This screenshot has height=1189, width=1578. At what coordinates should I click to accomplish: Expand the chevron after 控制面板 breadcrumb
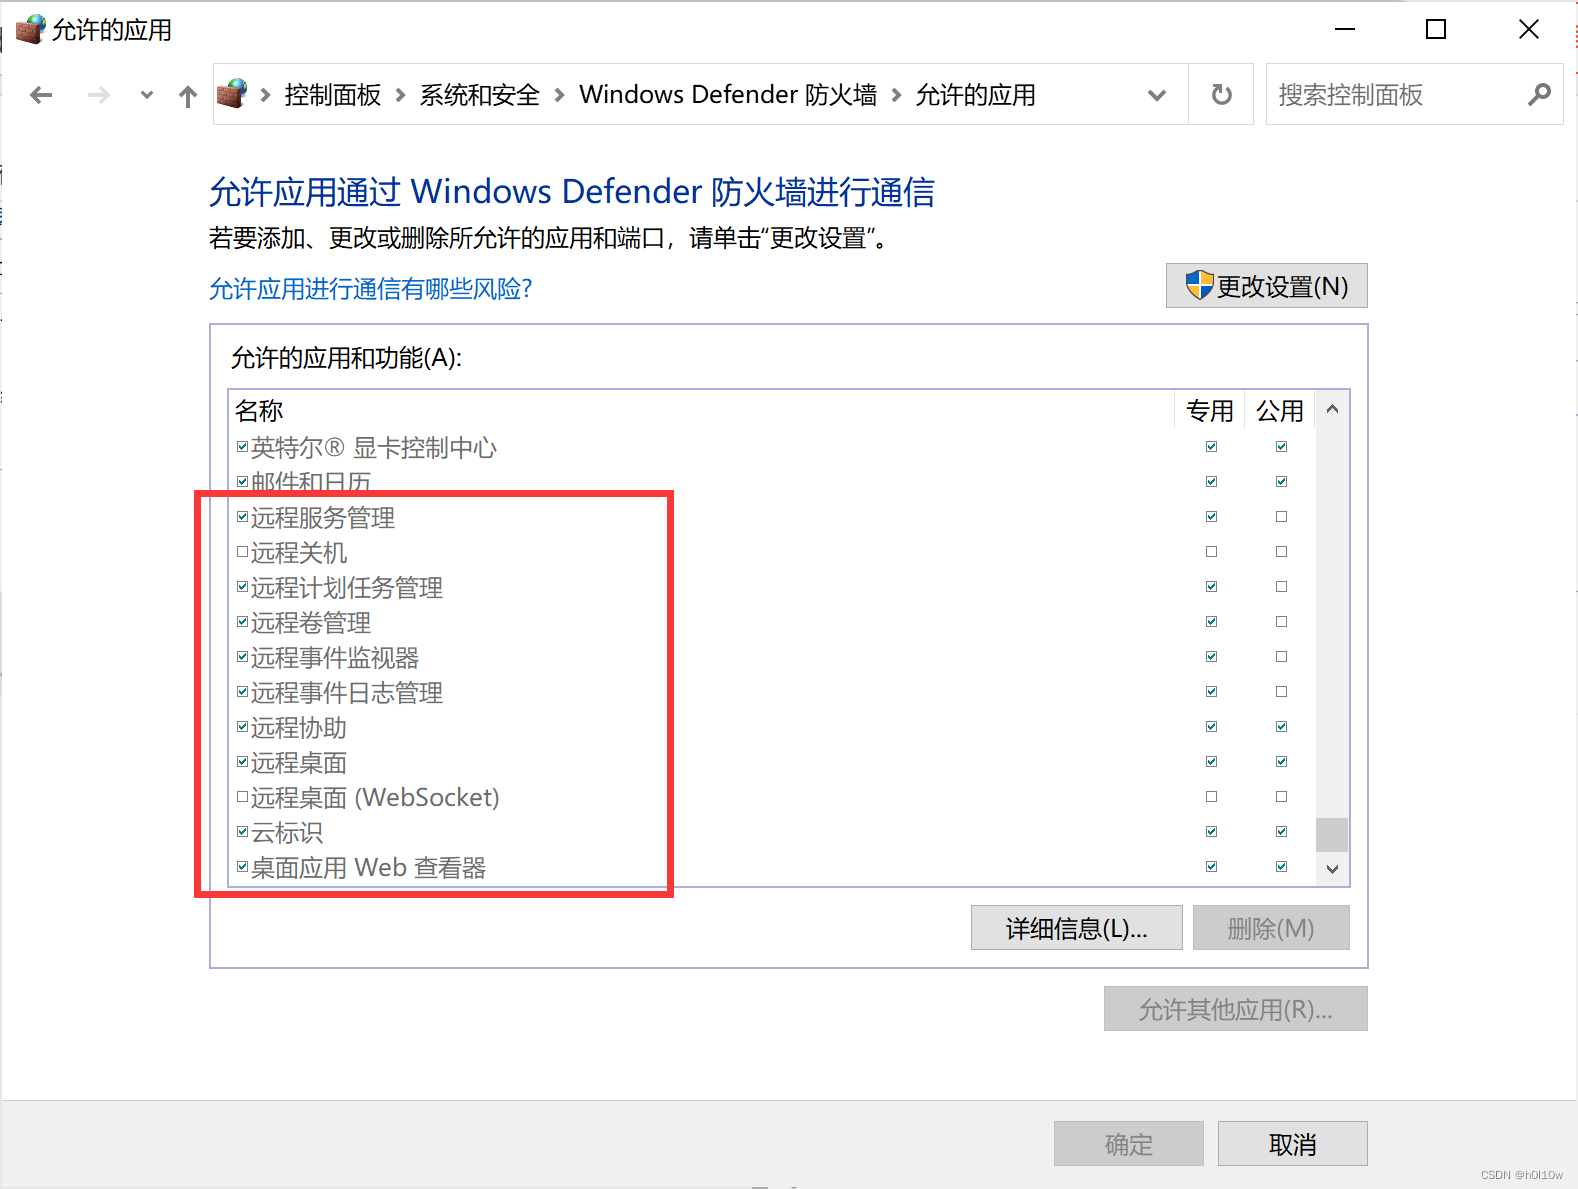point(400,95)
